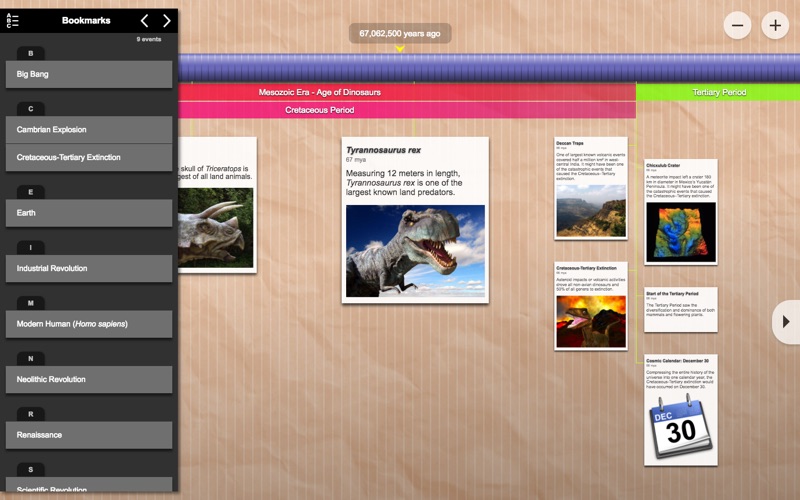Click the '67 mya' text on T. rex card
The image size is (800, 500).
pyautogui.click(x=356, y=160)
